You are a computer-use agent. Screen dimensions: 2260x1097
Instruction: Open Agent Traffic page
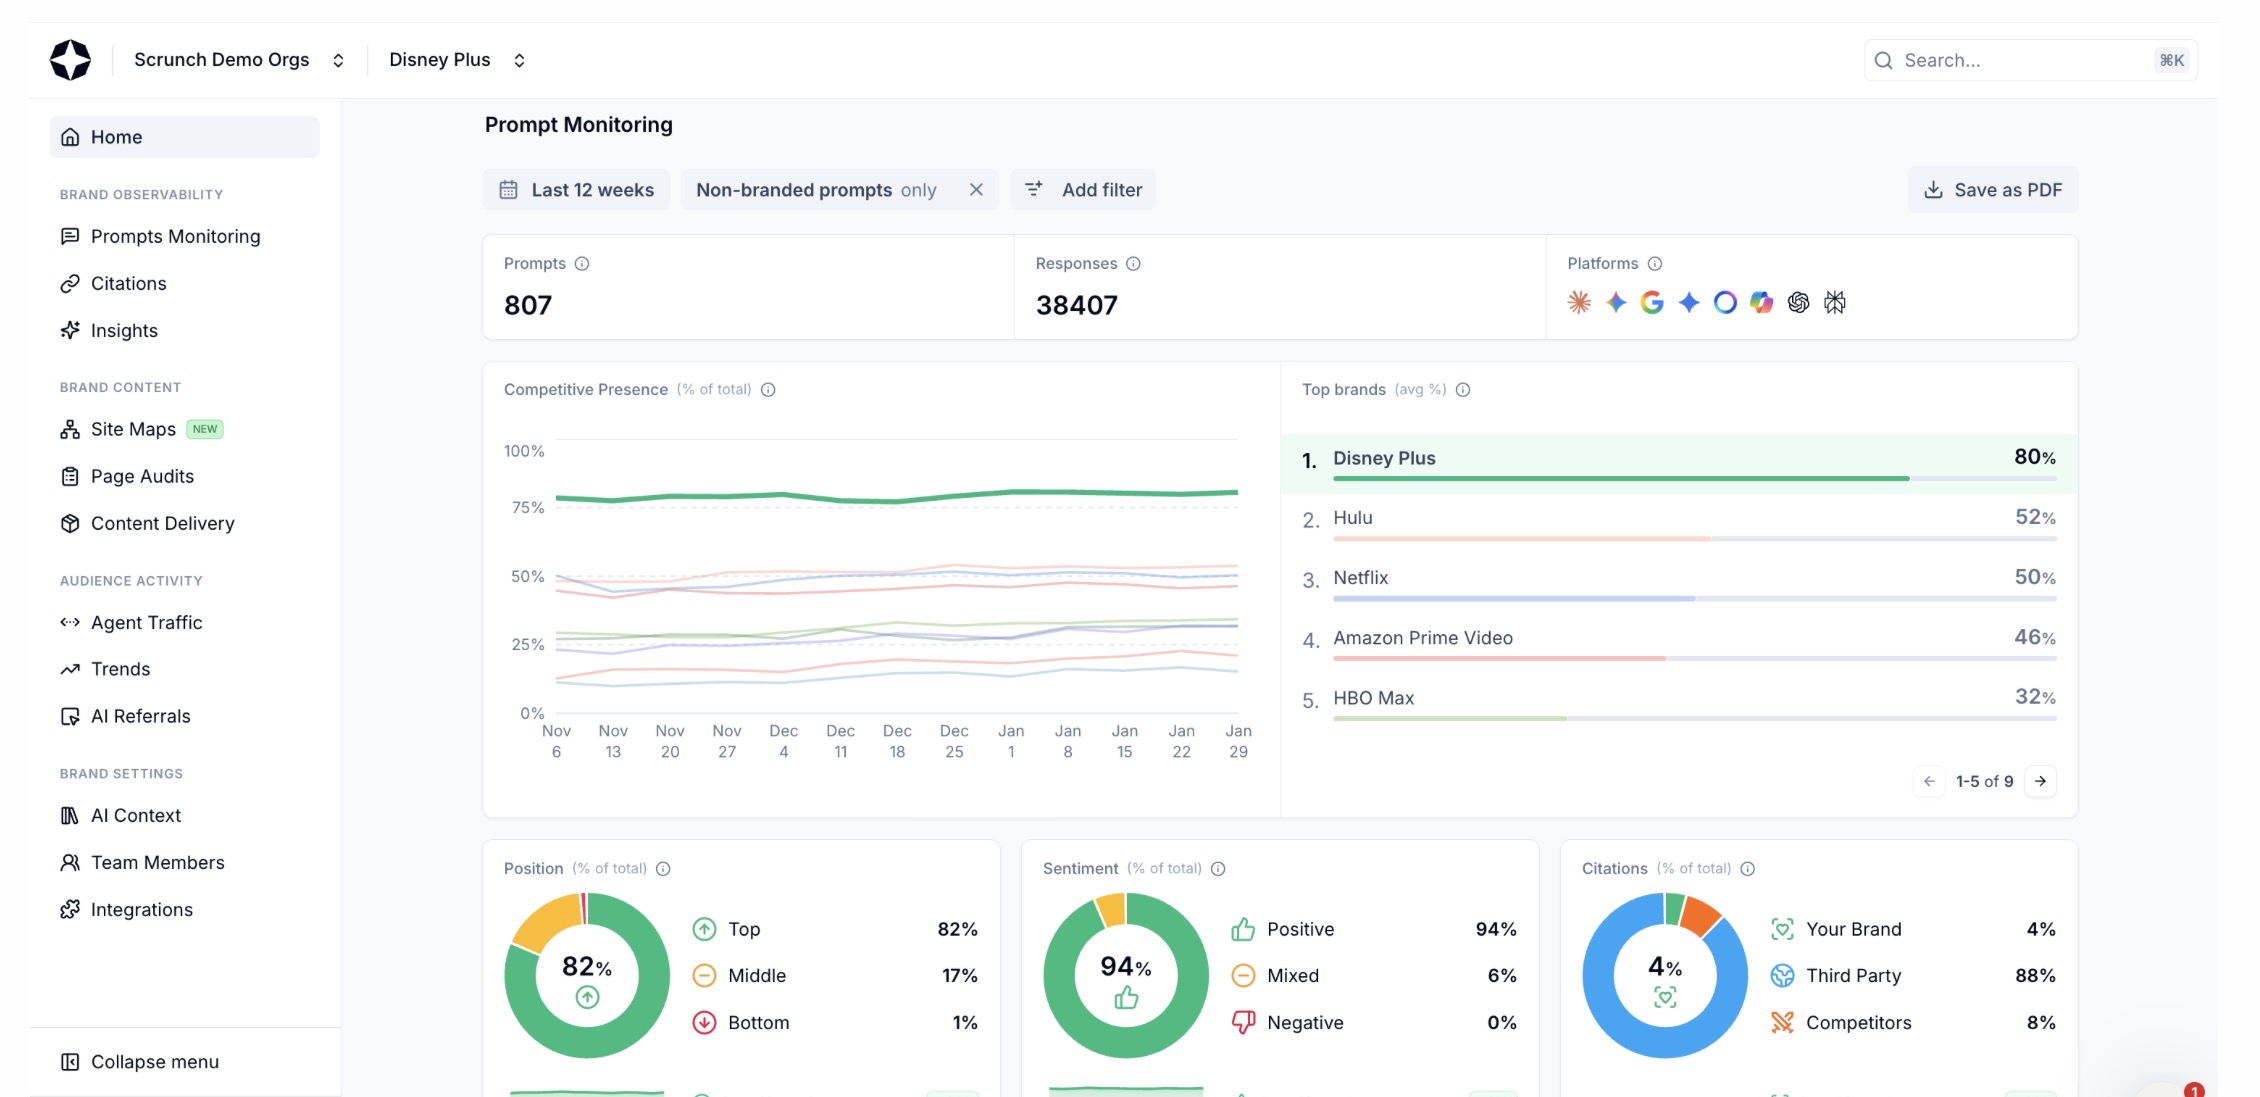coord(146,622)
